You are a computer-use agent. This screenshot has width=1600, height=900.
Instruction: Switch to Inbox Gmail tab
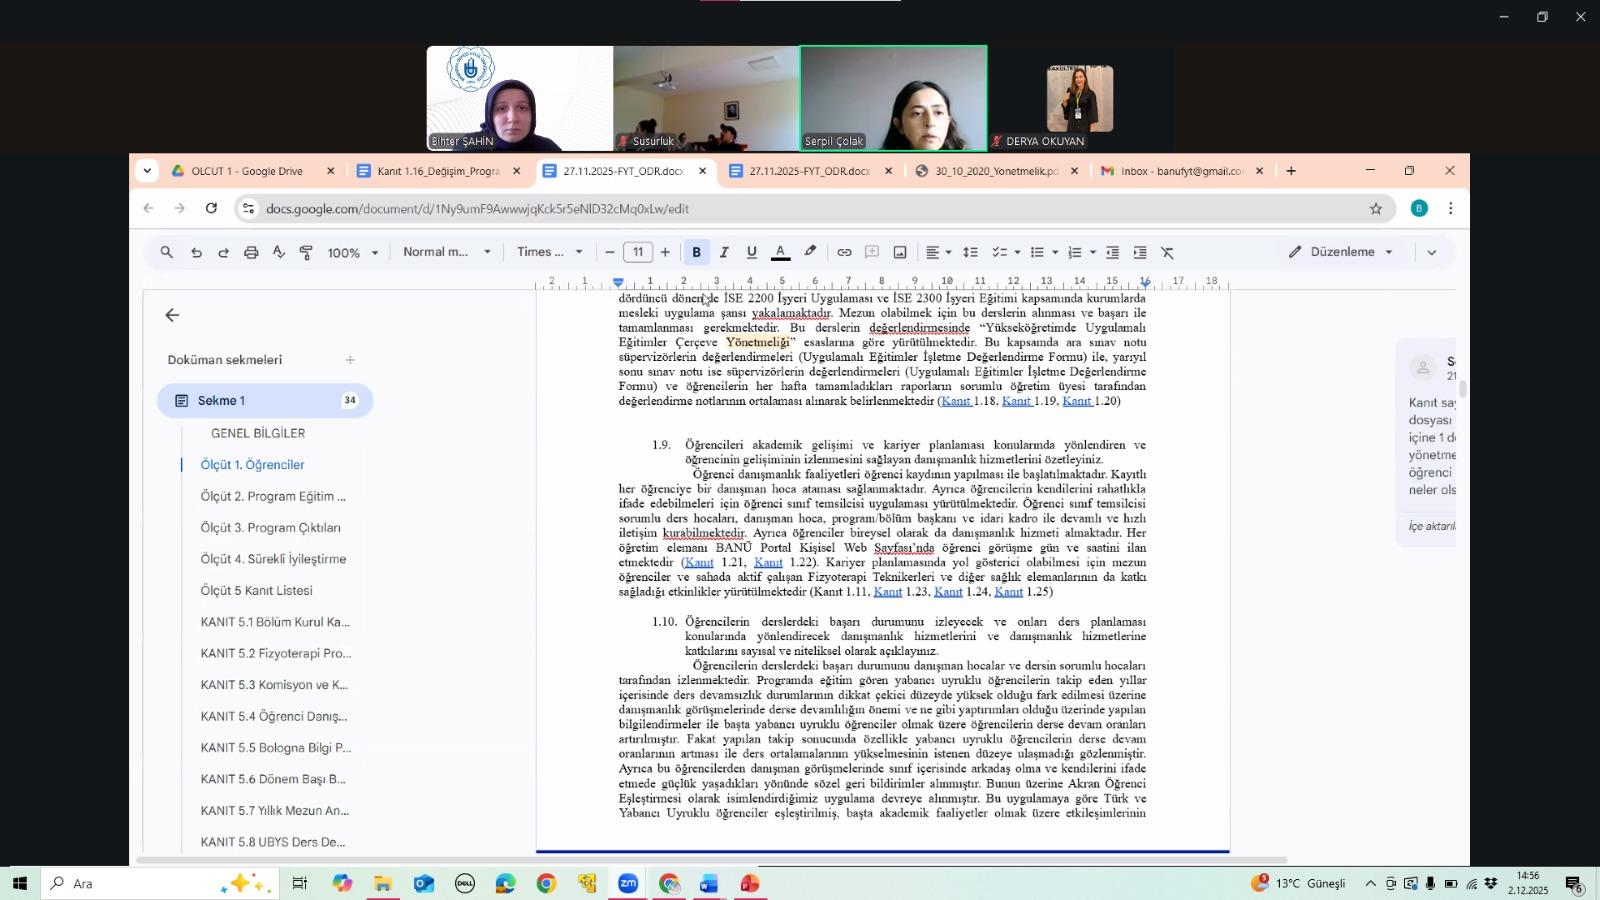point(1180,171)
